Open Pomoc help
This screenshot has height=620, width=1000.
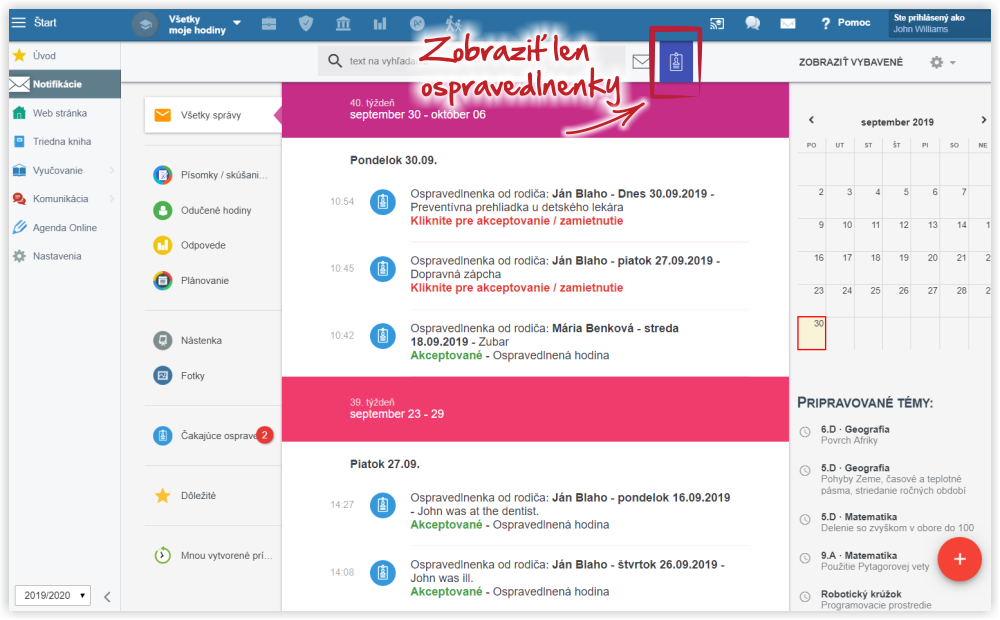(x=846, y=23)
